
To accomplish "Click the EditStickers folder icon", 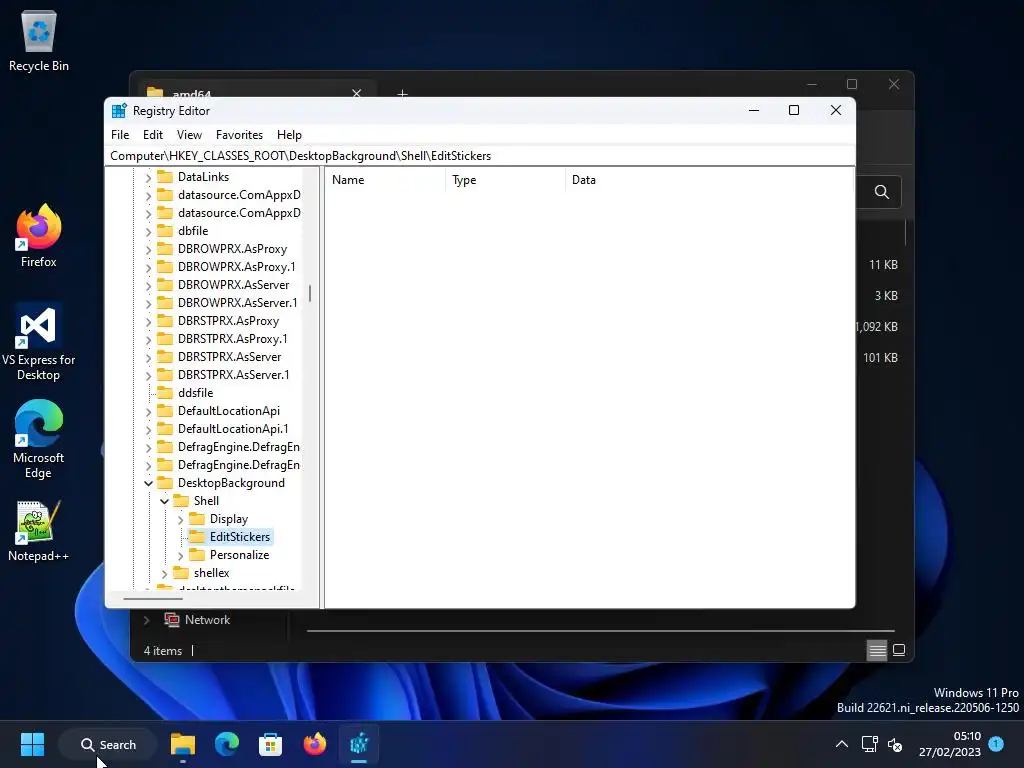I will coord(197,537).
